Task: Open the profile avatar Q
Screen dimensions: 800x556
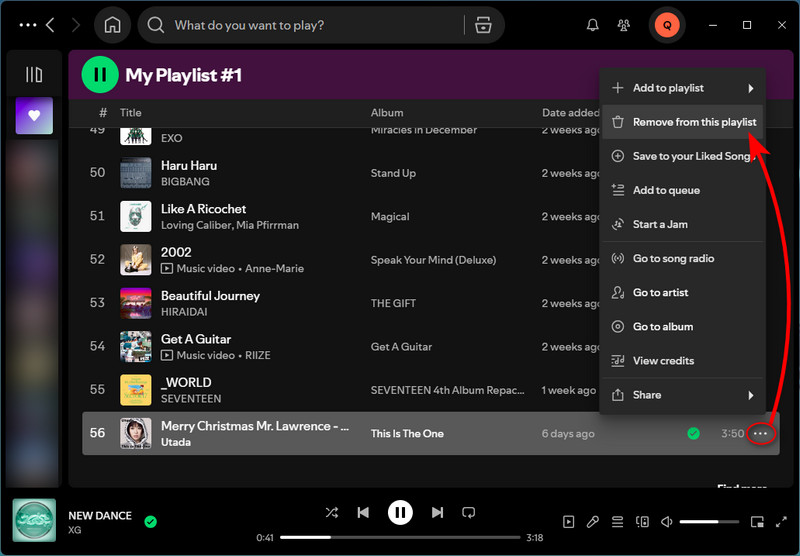Action: 667,25
